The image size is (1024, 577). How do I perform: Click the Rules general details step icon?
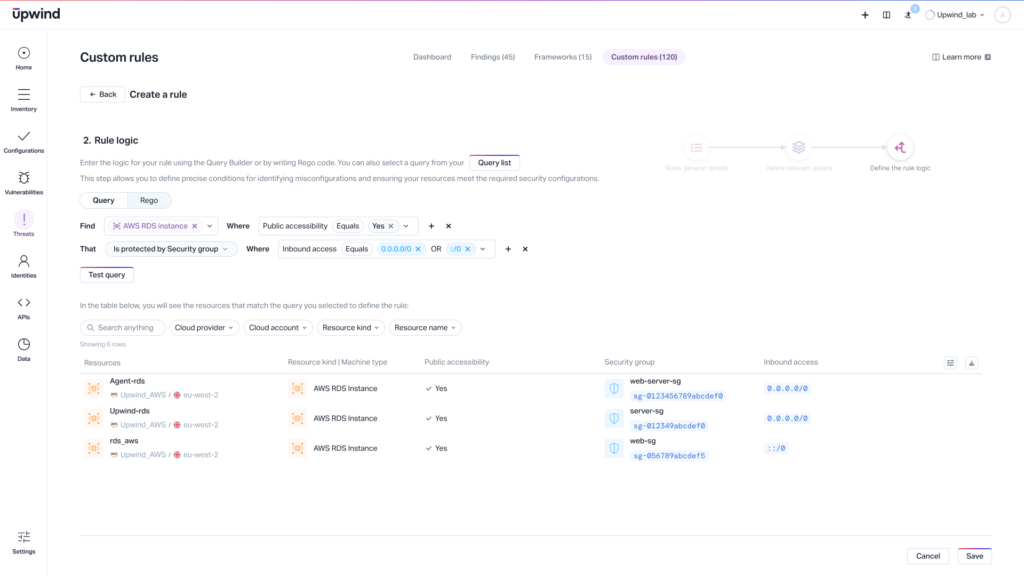pyautogui.click(x=696, y=148)
